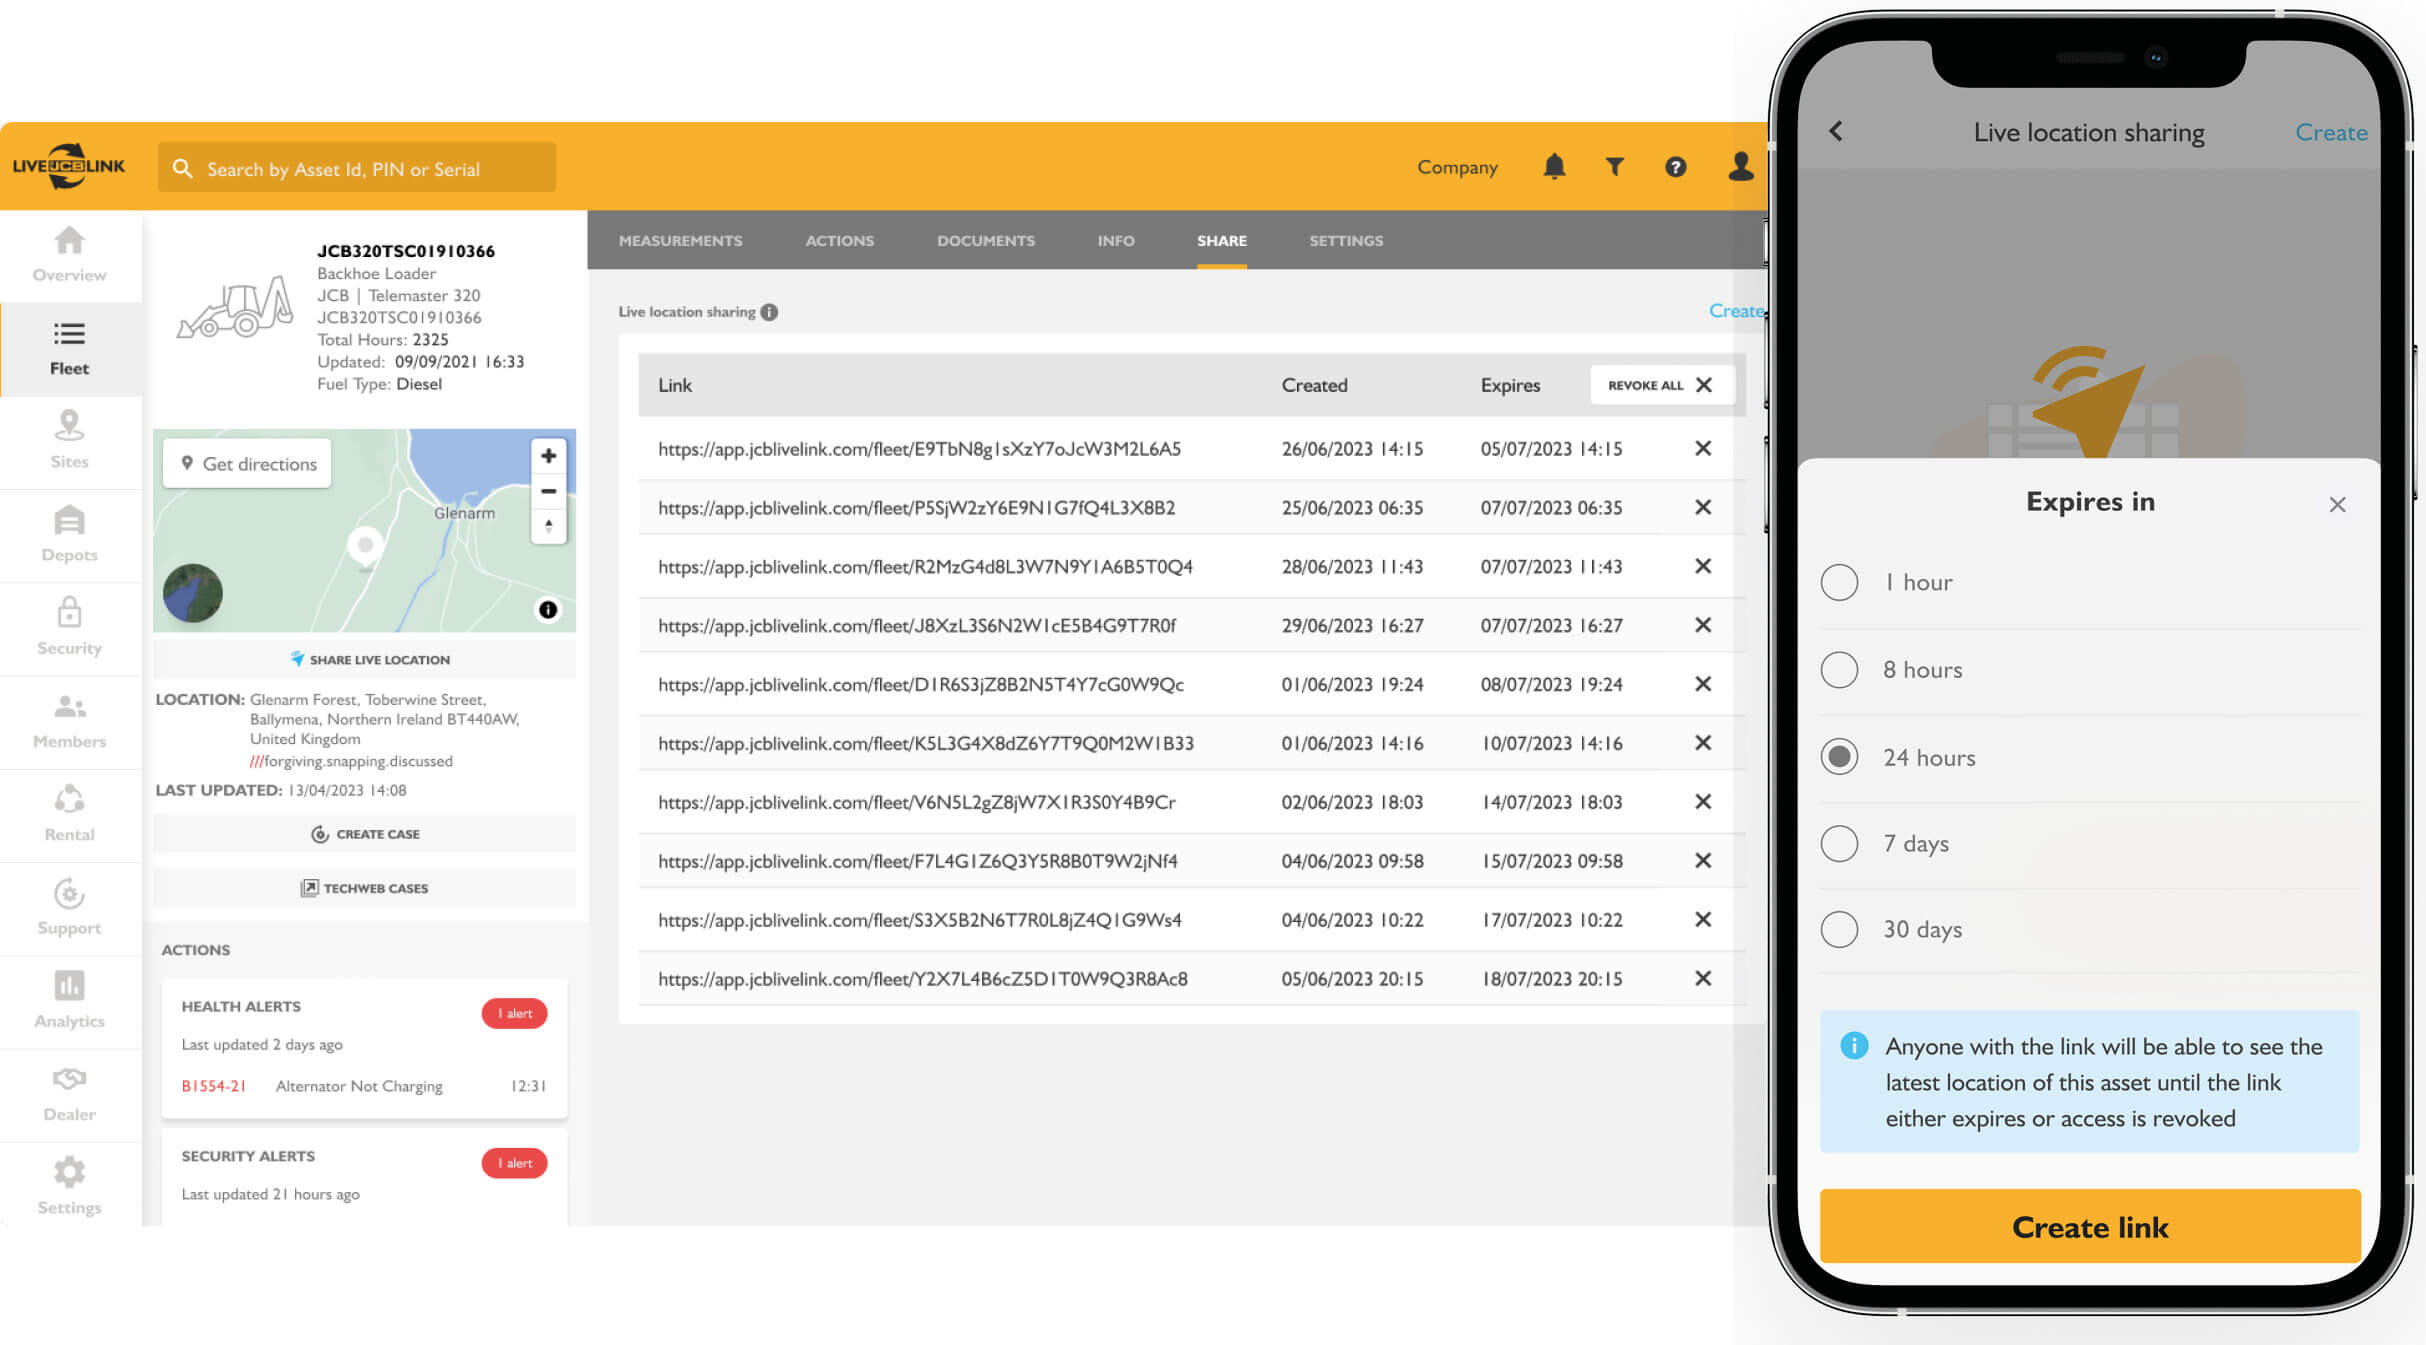Revoke the link expiring 15/07/2023 09:58
Viewport: 2426px width, 1345px height.
click(1703, 861)
